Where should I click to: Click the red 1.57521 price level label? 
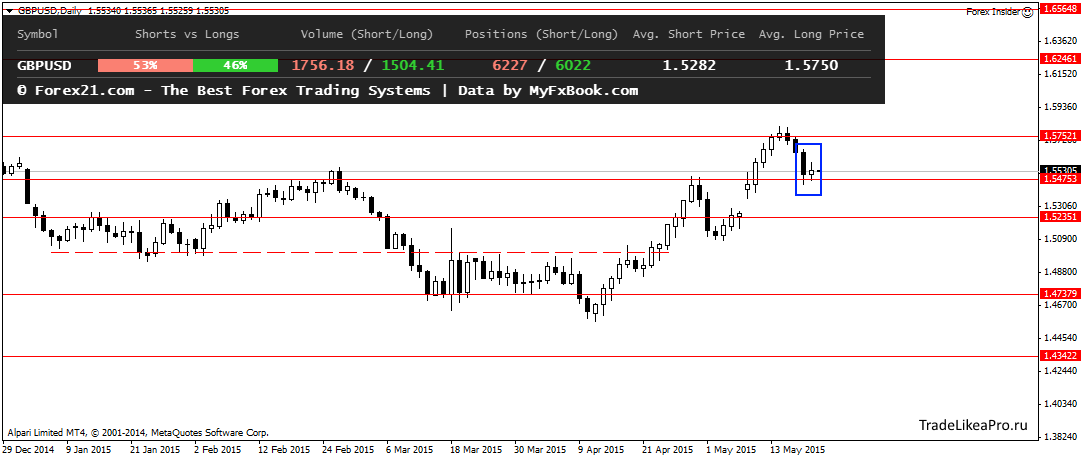(x=1060, y=137)
